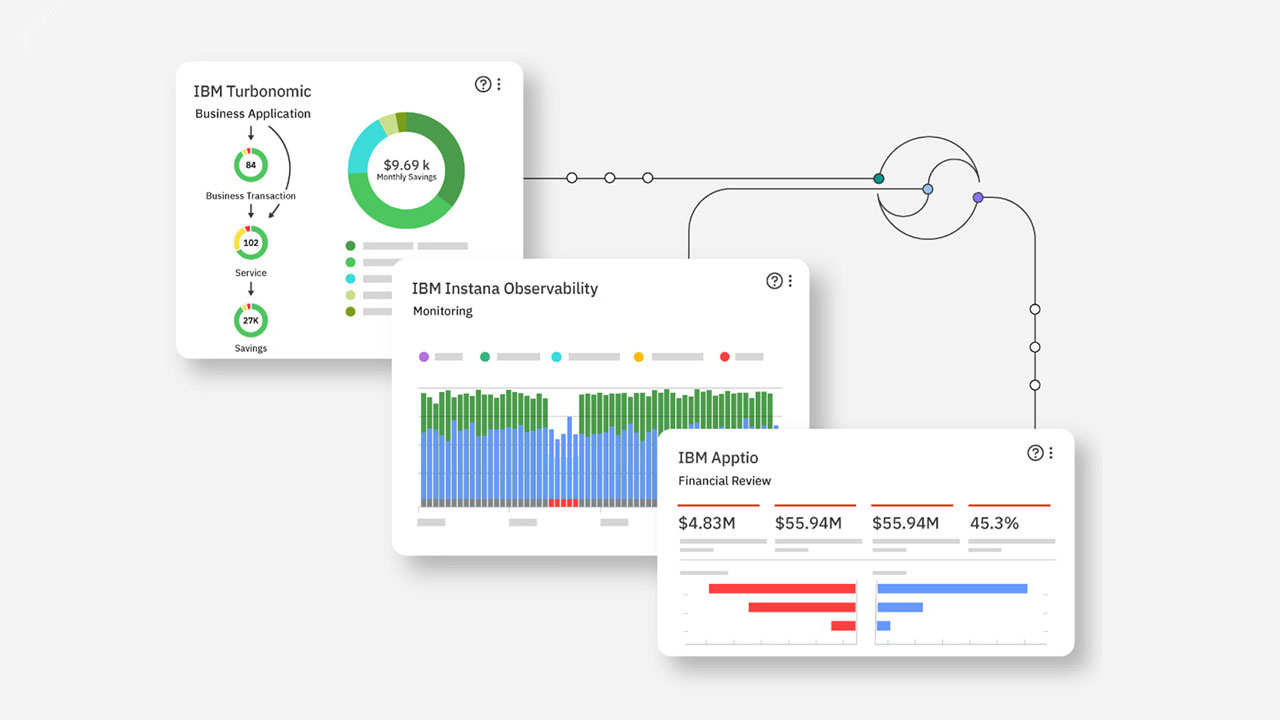Select the Business Transaction gauge showing 102
Screen dimensions: 1280x720
(x=251, y=243)
